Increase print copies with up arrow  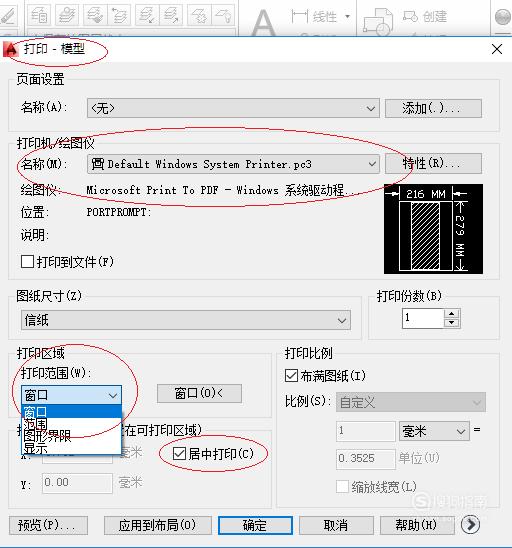point(452,314)
